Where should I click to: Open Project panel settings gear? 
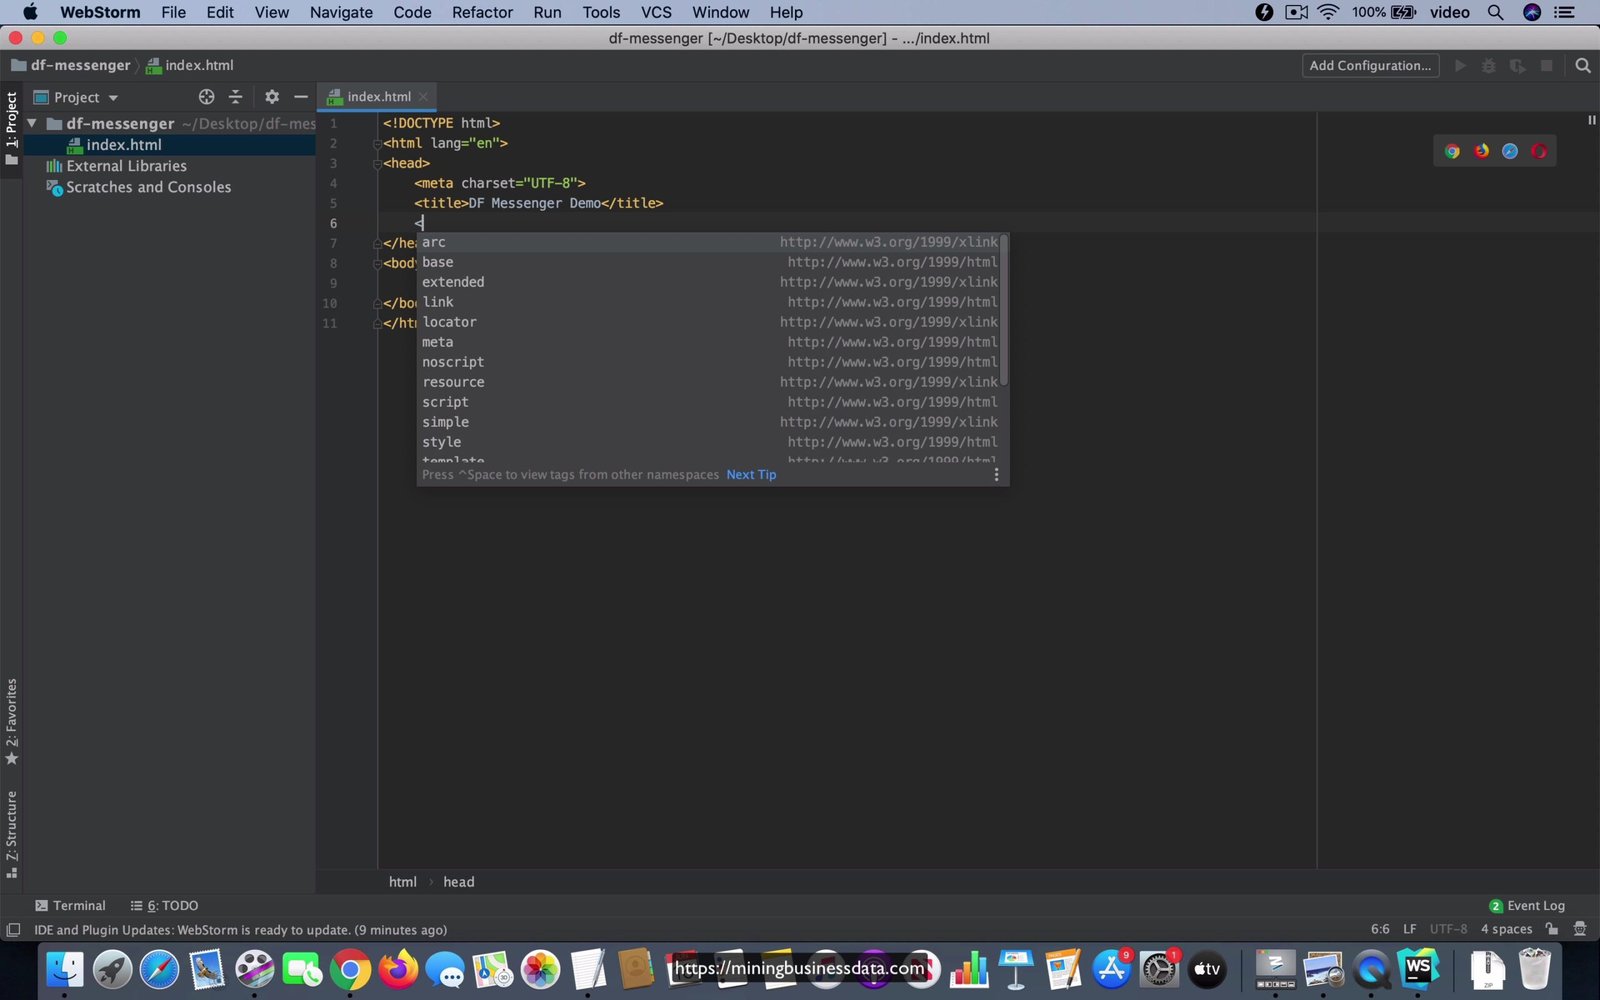(x=272, y=97)
